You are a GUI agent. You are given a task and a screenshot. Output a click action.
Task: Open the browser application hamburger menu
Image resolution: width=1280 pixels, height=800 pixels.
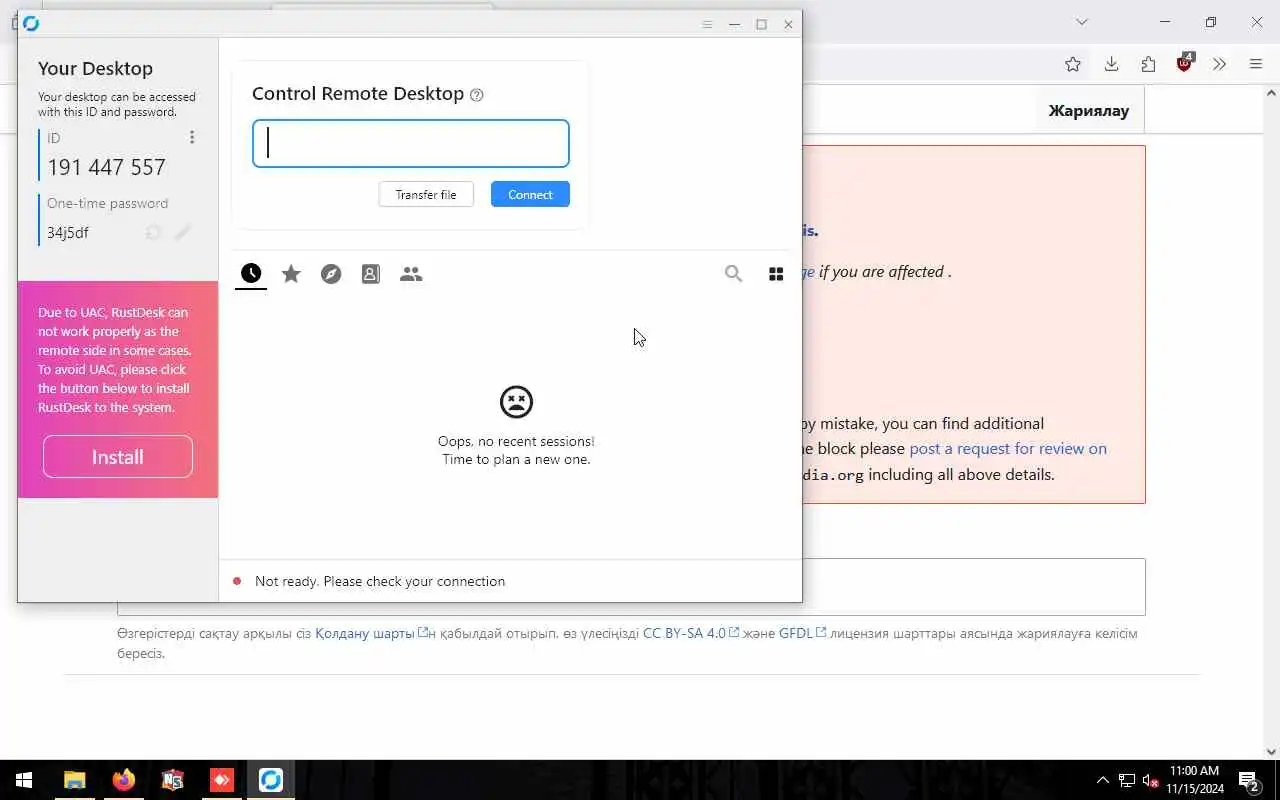pos(1256,64)
